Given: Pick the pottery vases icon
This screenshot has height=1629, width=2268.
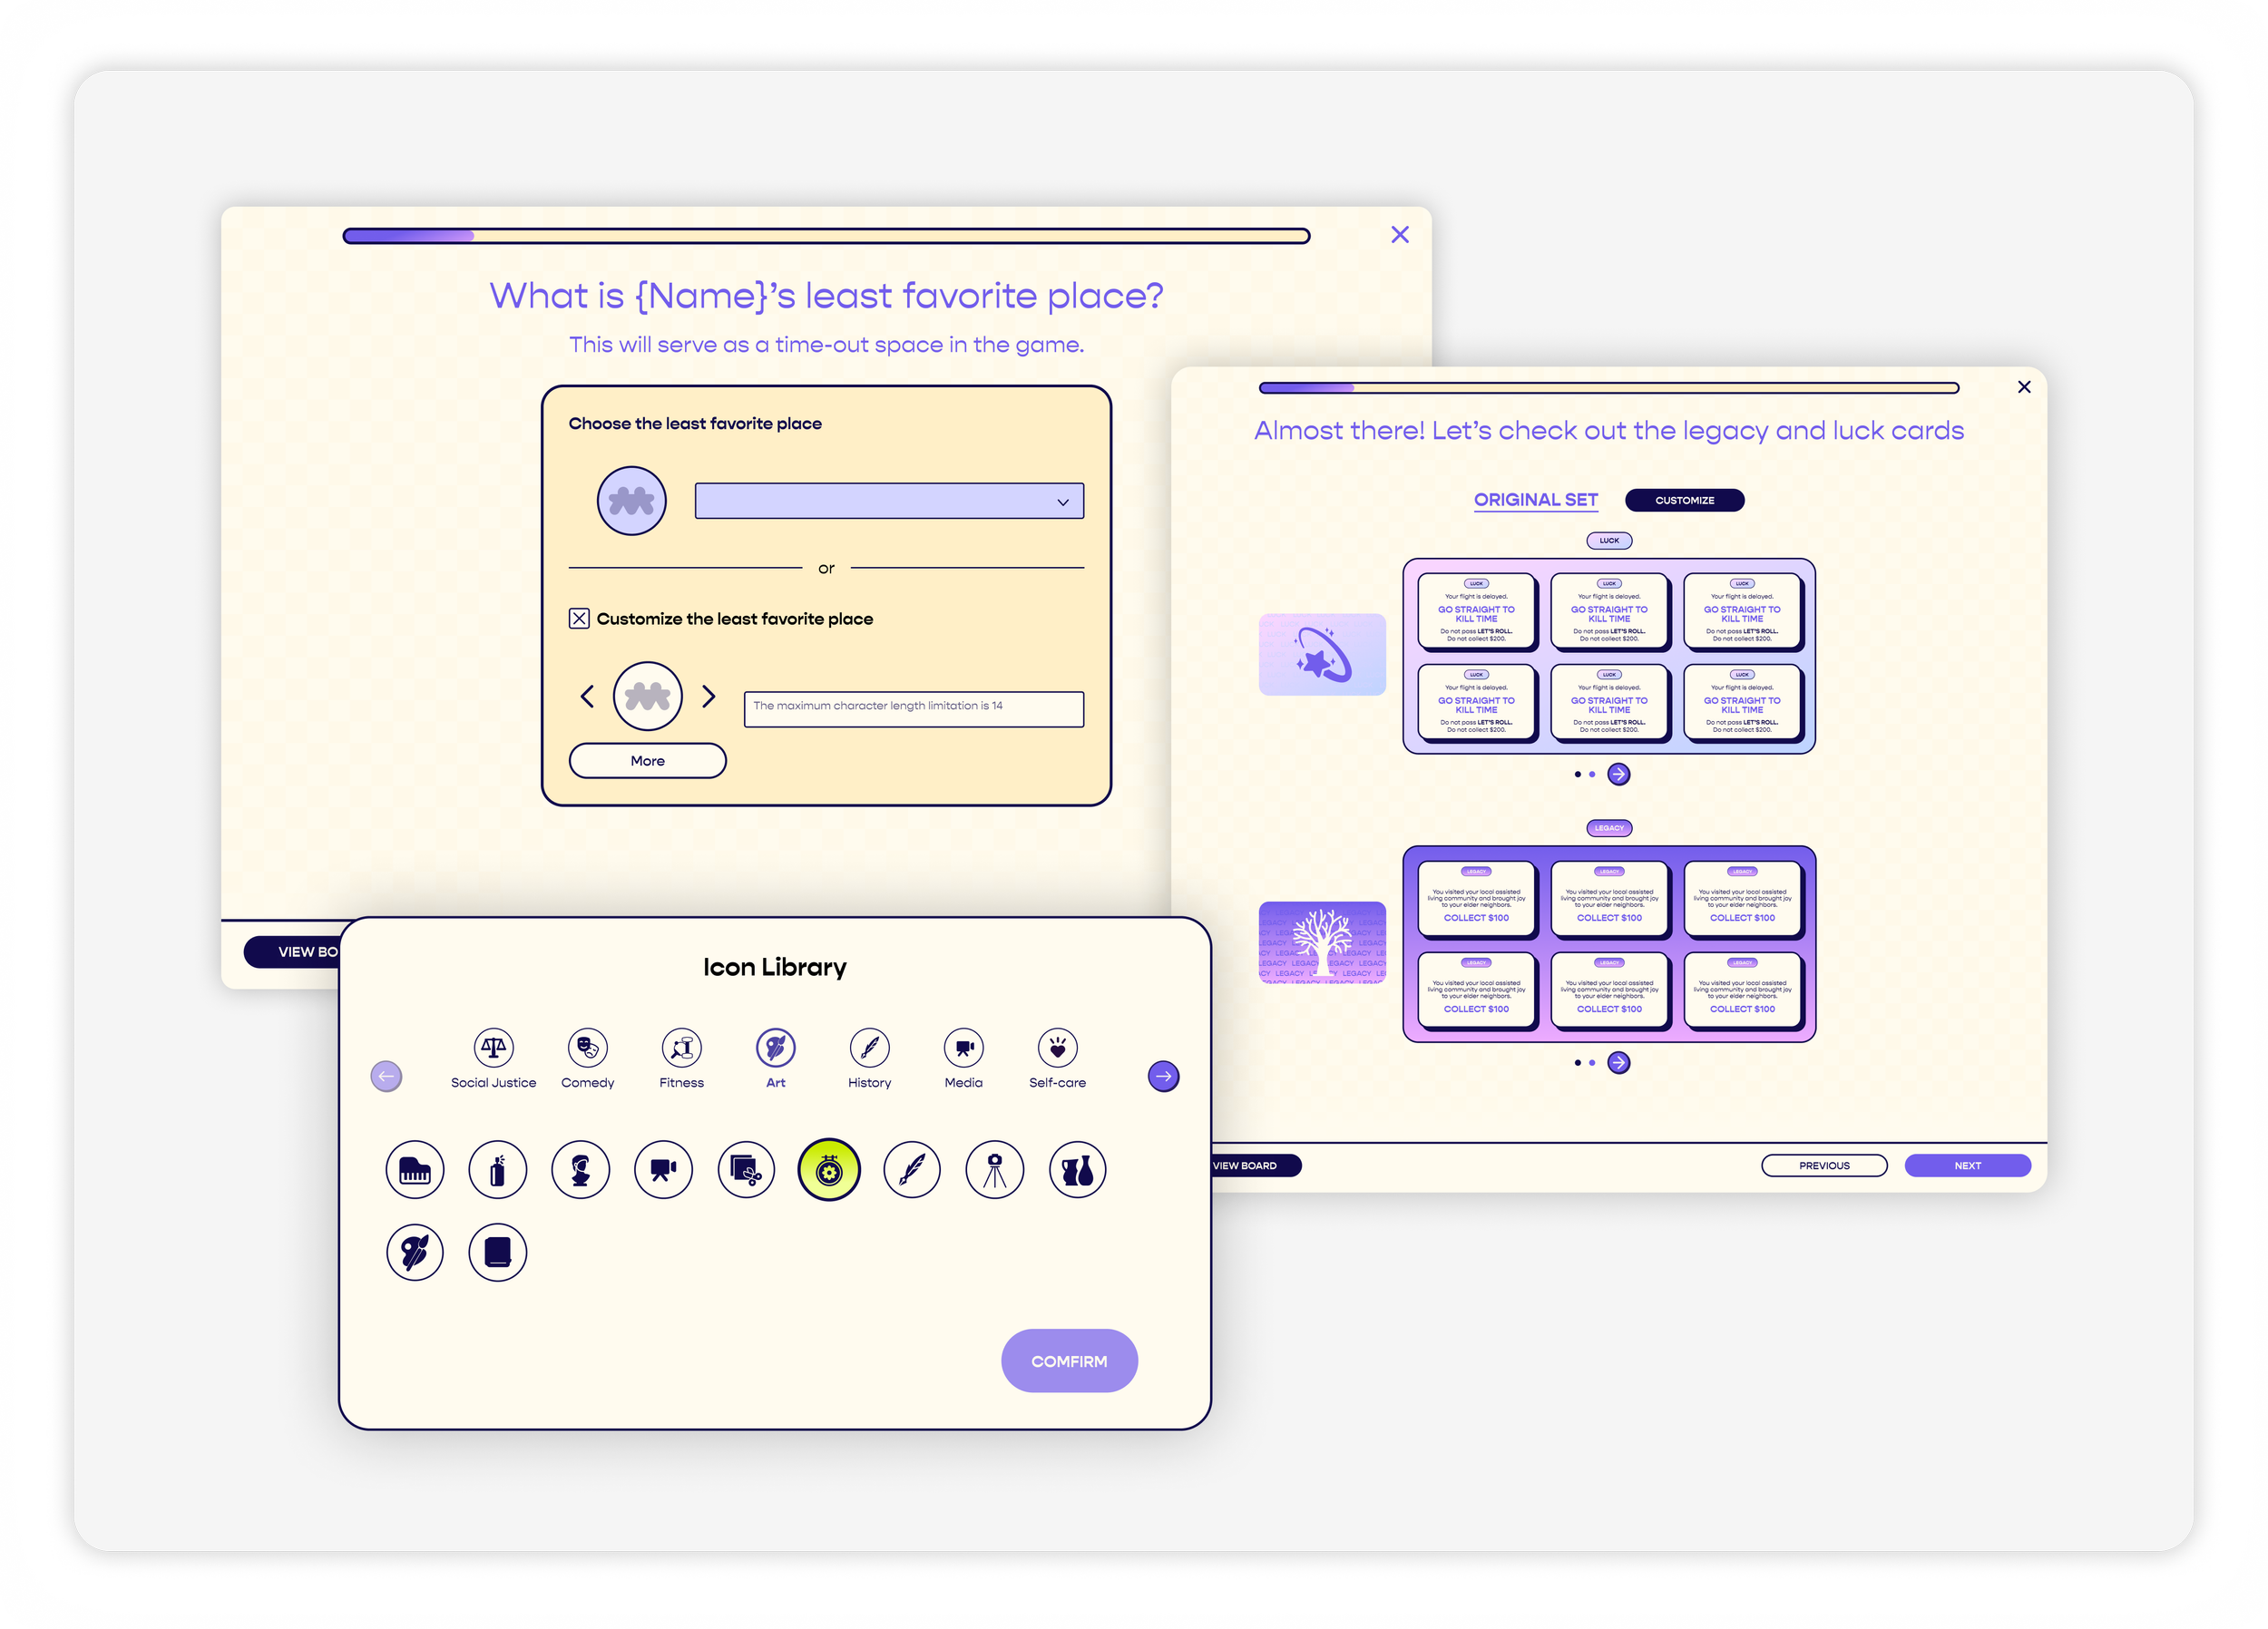Looking at the screenshot, I should pos(1077,1169).
